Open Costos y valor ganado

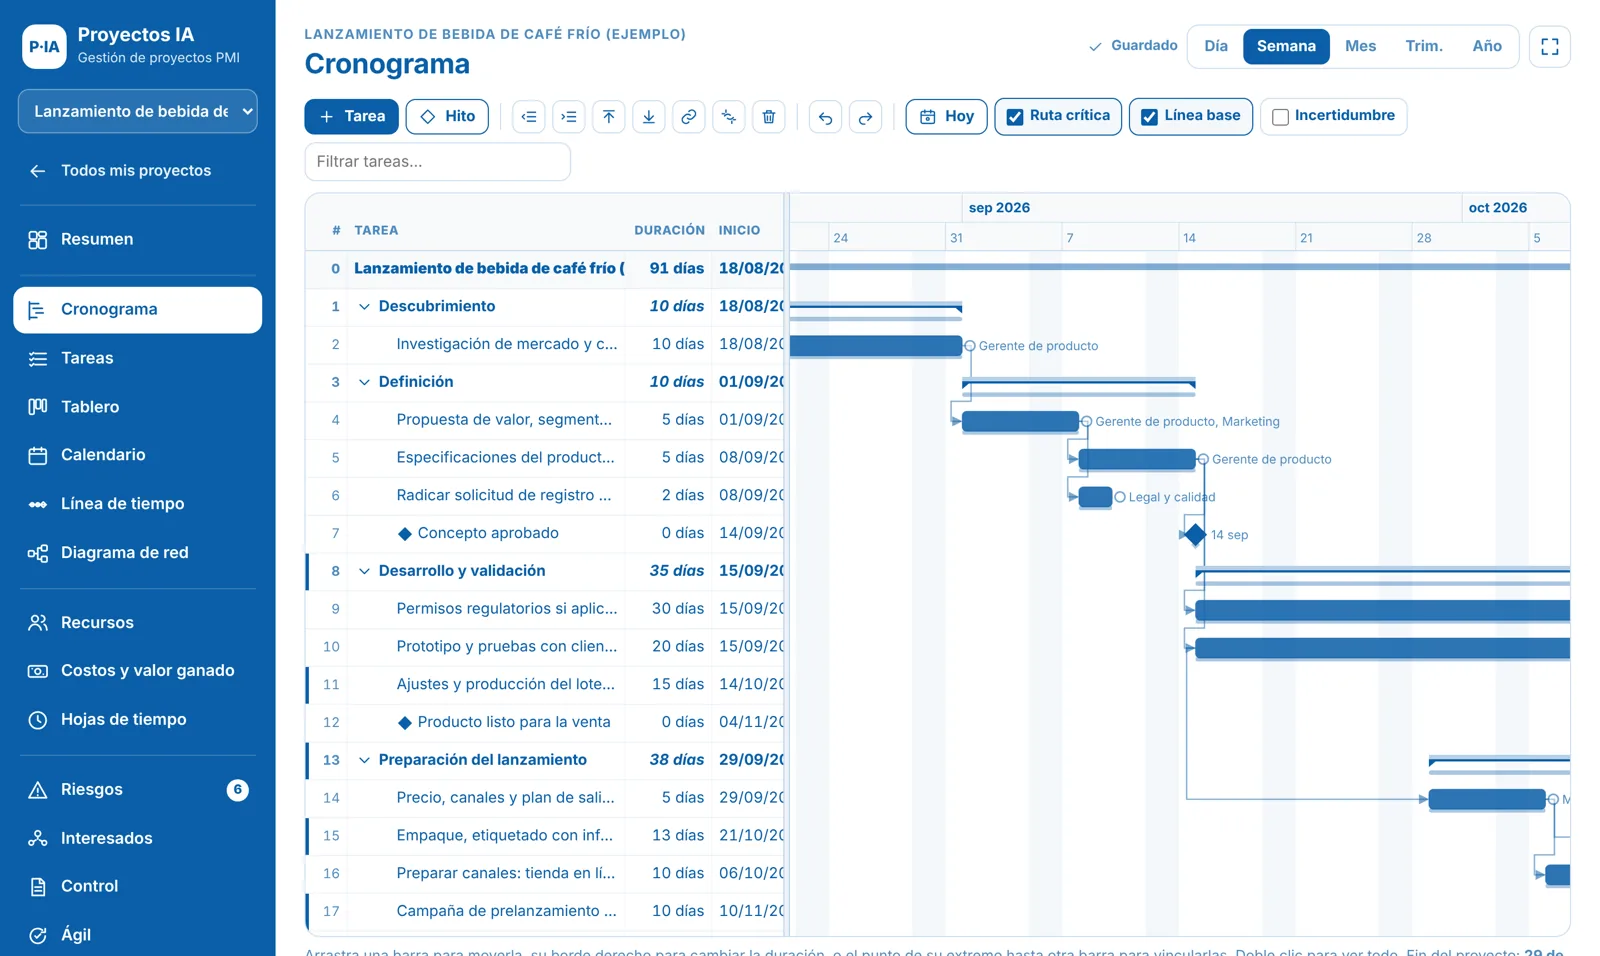click(138, 671)
